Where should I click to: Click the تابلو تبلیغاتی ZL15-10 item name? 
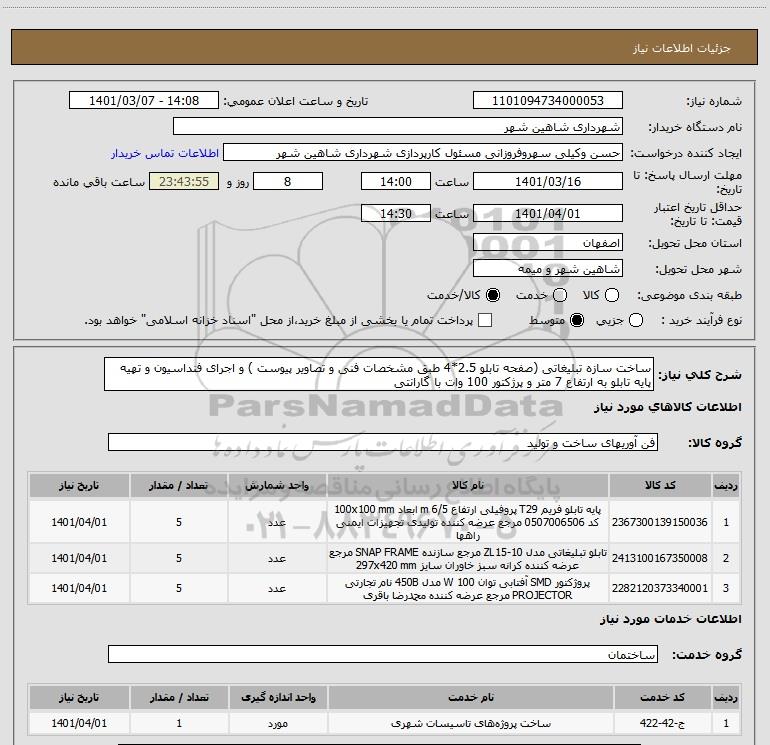(468, 558)
